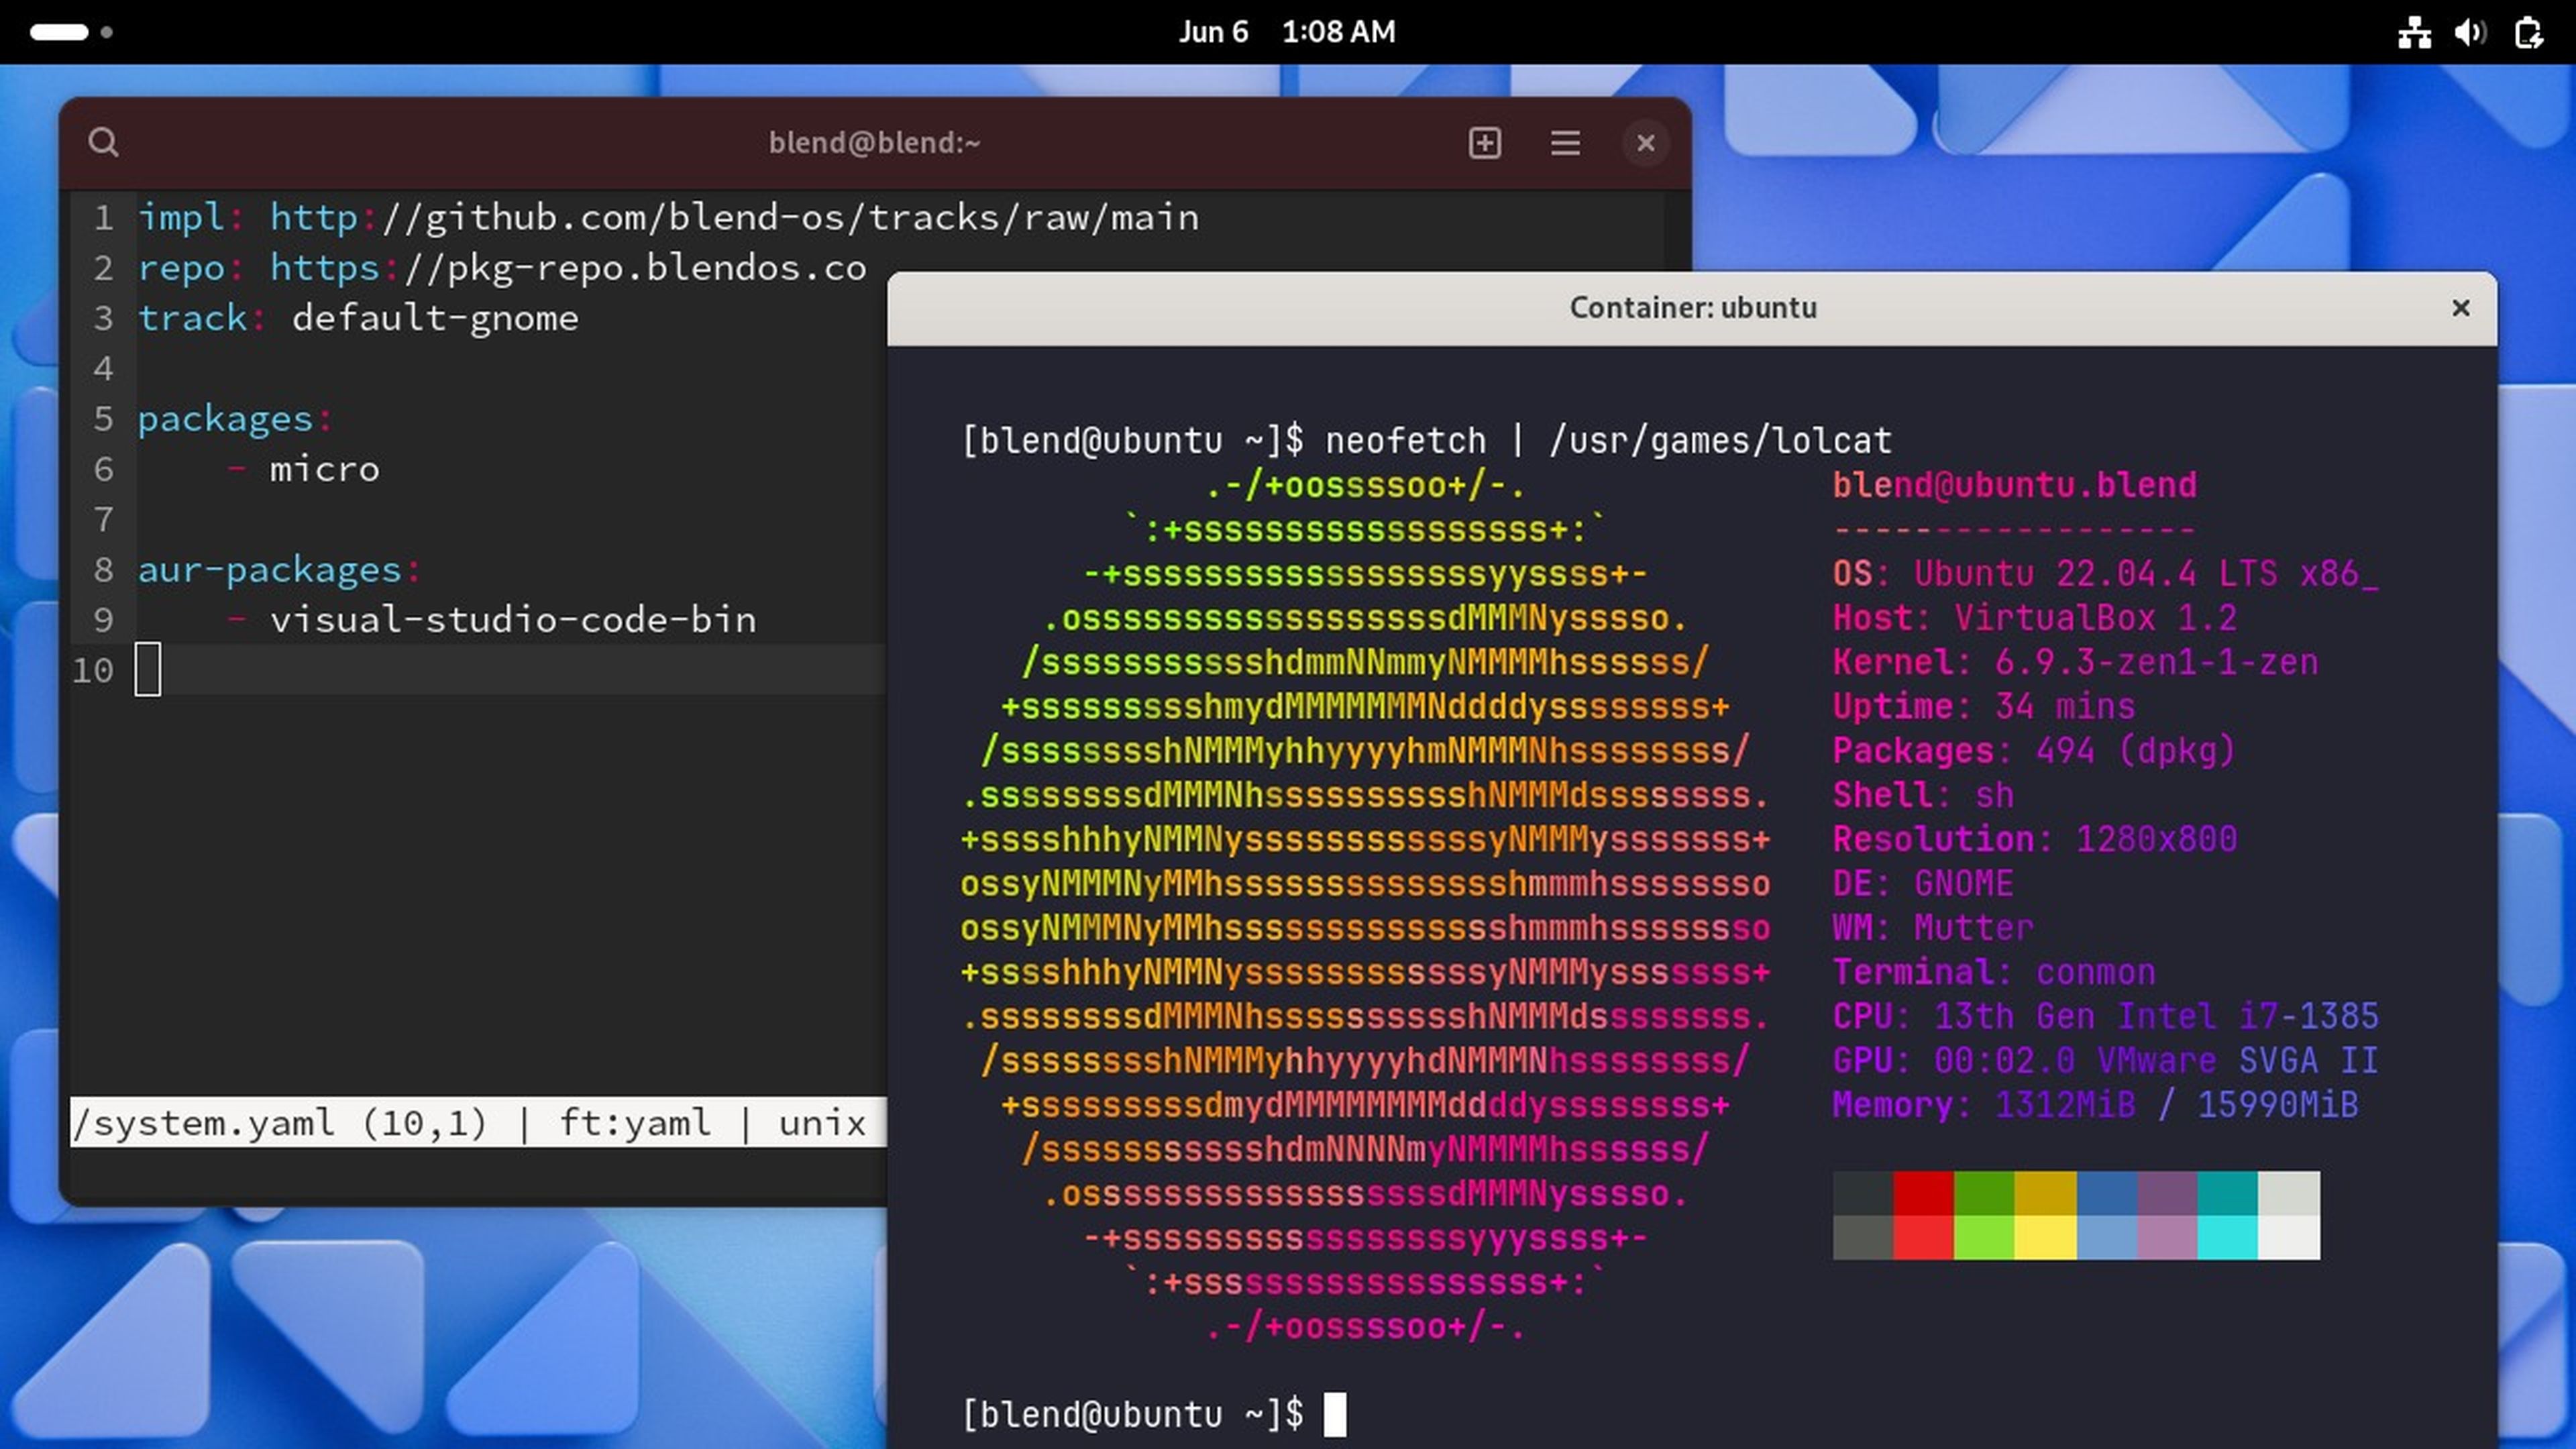Click the 'blend@ubuntu.blend' header in neofetch

tap(2014, 486)
